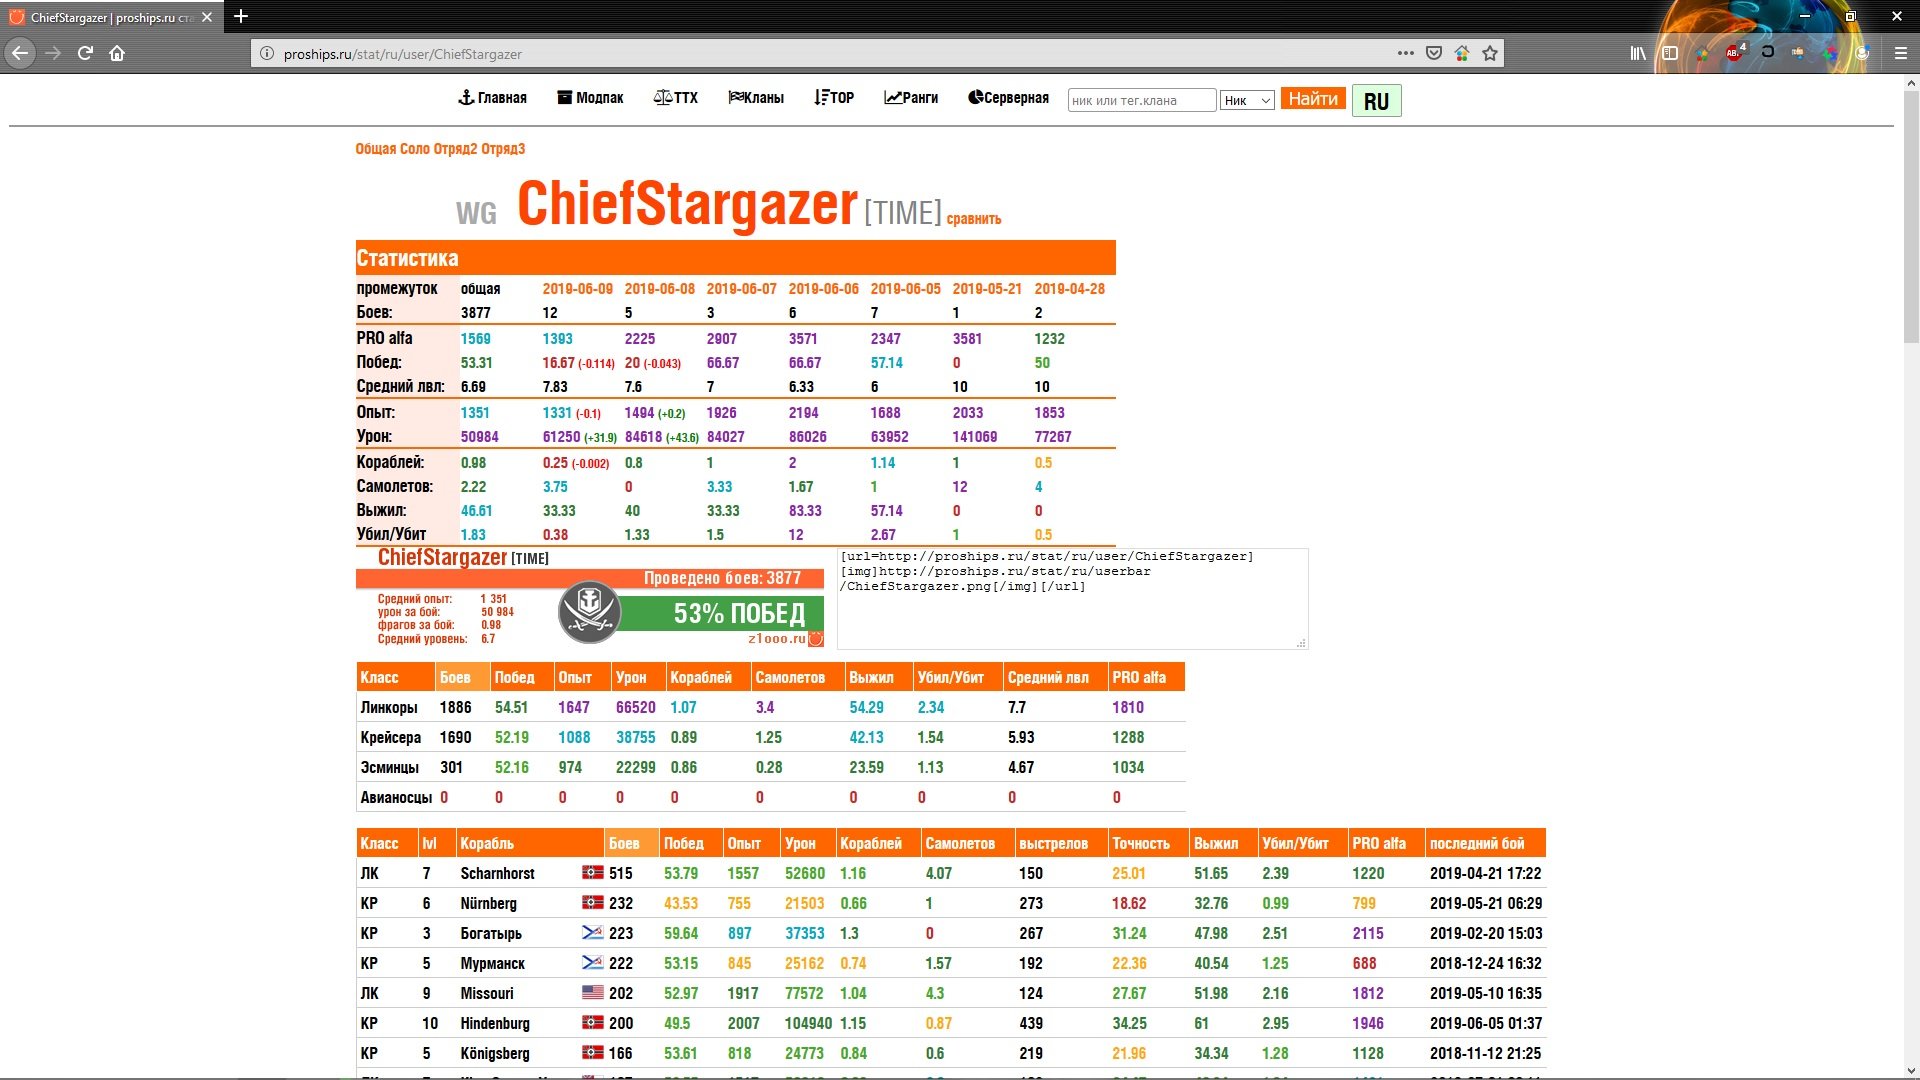
Task: Click the Эсминцы class row
Action: [770, 767]
